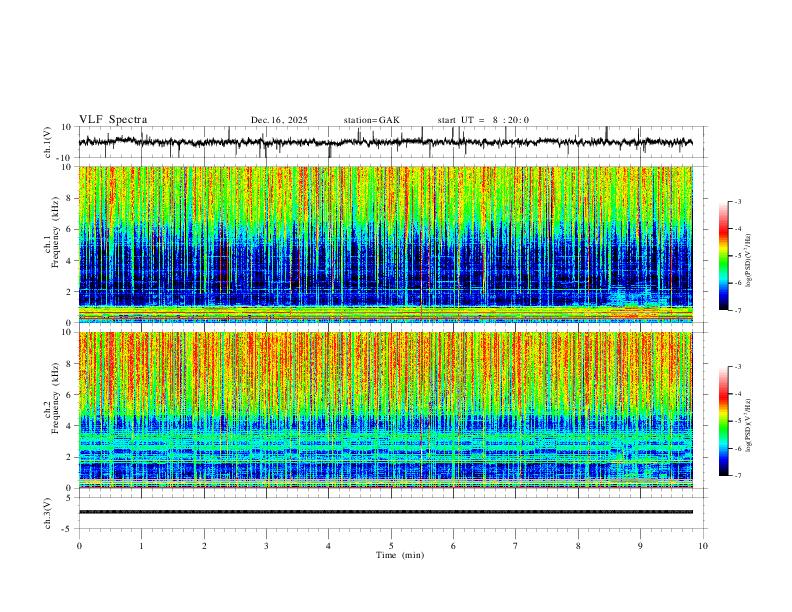Click the ch.3 voltage trace band
This screenshot has width=792, height=612.
[x=385, y=512]
